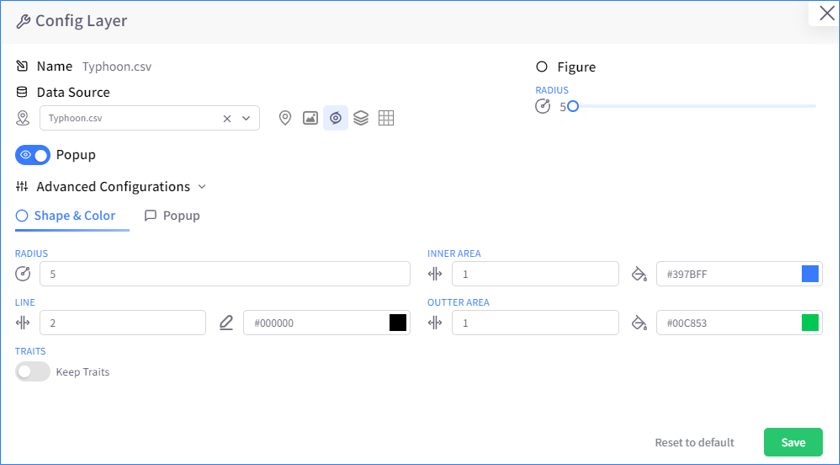This screenshot has width=840, height=465.
Task: Click the #397BFF color field
Action: [739, 274]
